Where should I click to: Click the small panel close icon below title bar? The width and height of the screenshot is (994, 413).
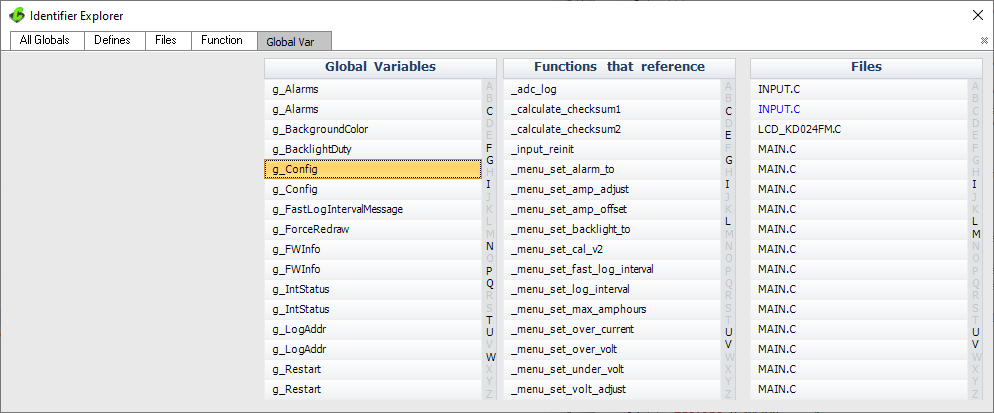984,41
